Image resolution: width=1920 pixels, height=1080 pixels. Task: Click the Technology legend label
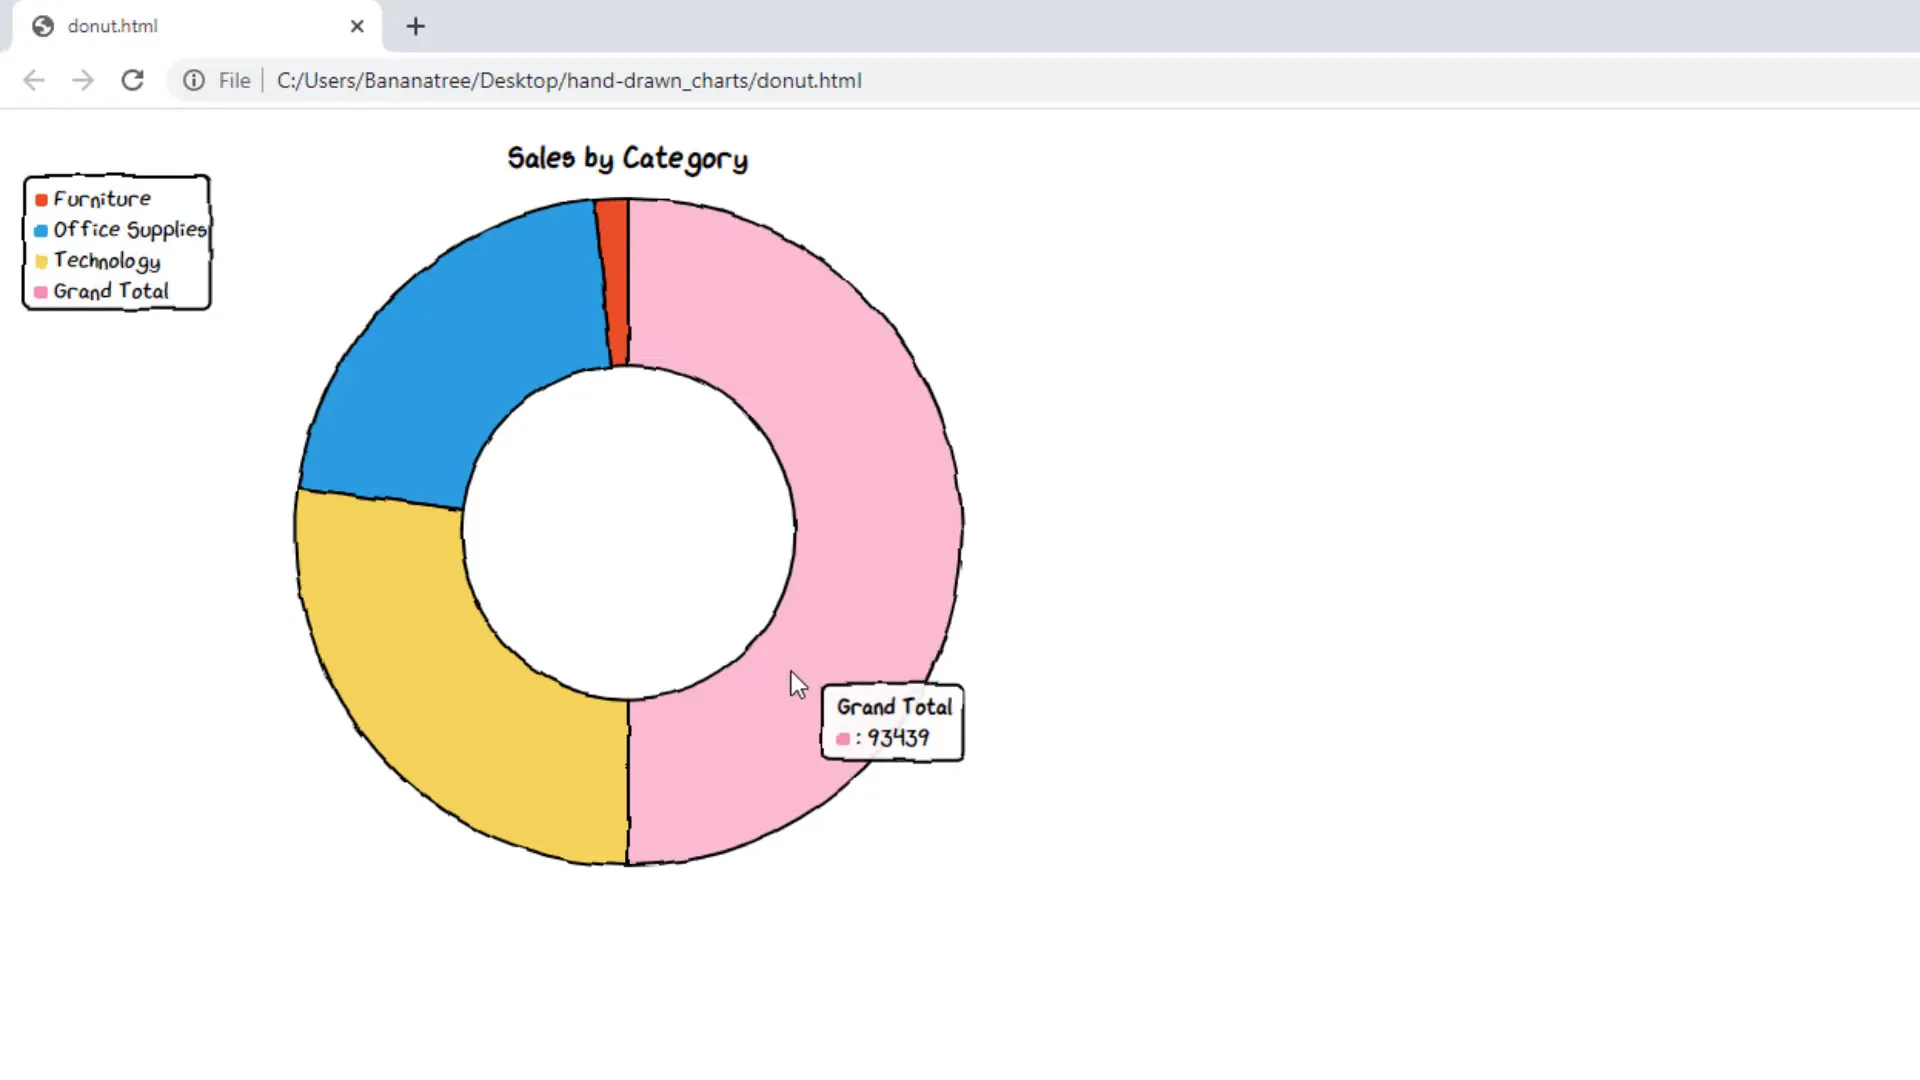coord(107,261)
